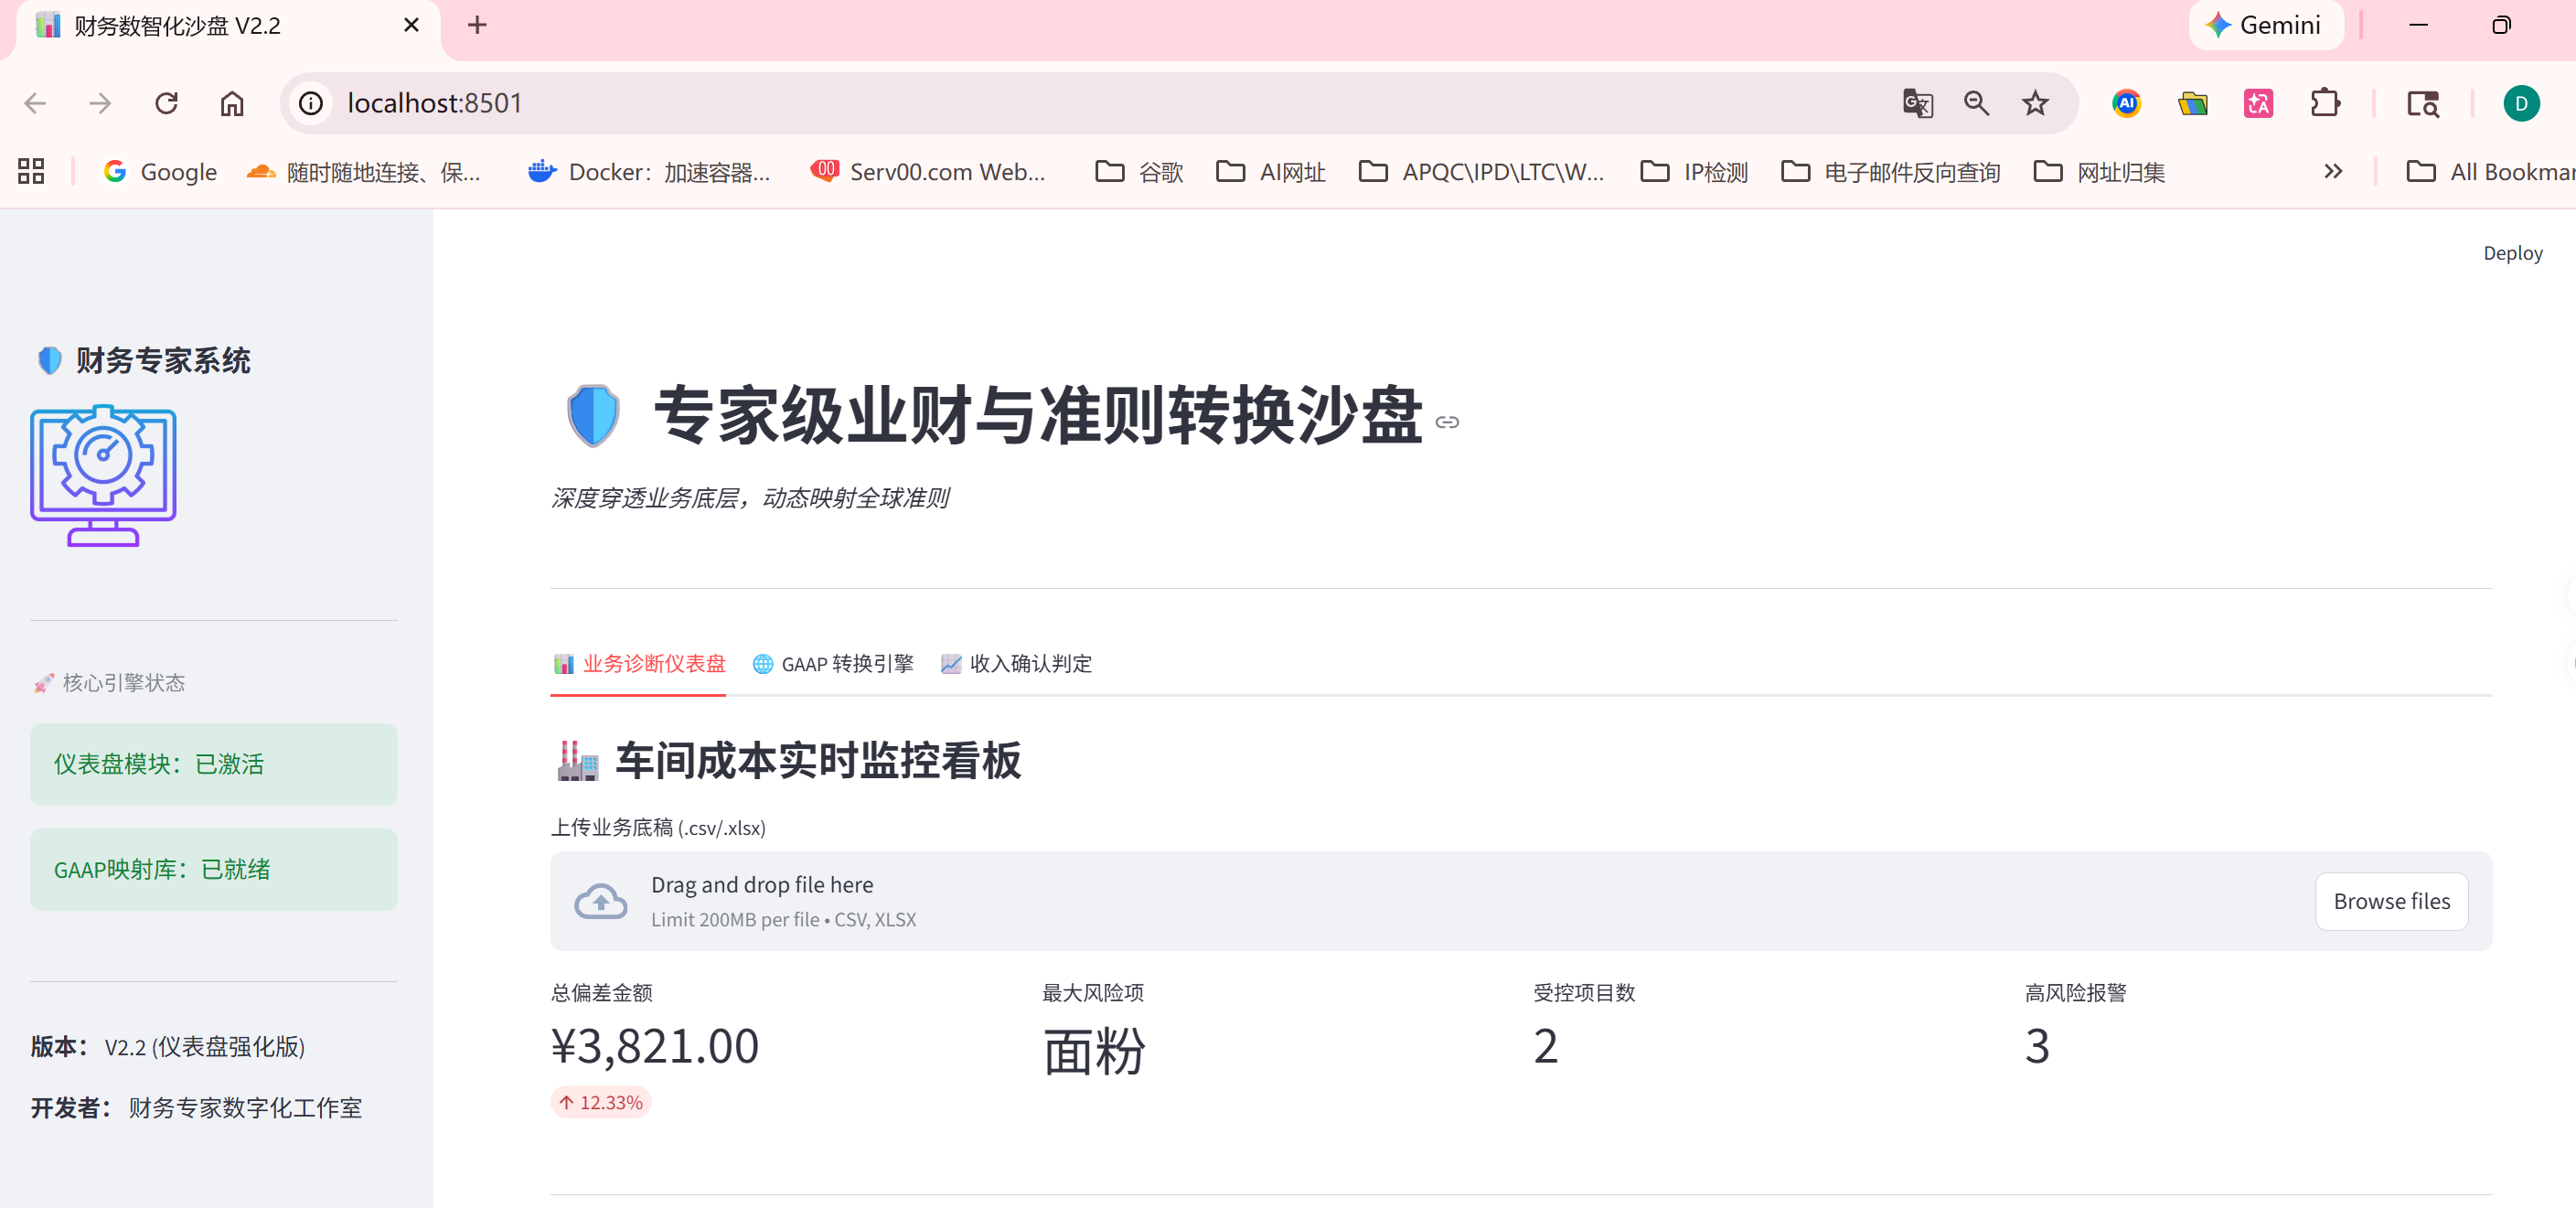
Task: Open the apps grid shortcut icon
Action: [31, 172]
